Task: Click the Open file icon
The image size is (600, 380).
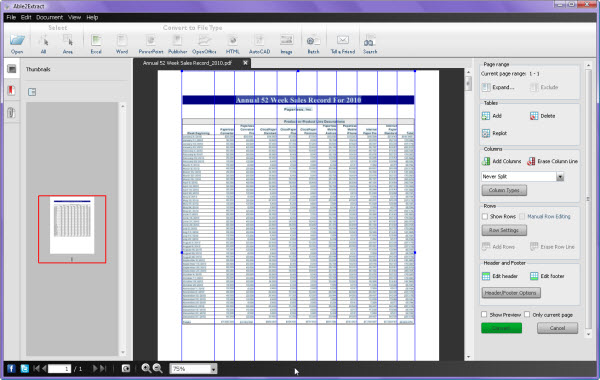Action: (17, 40)
